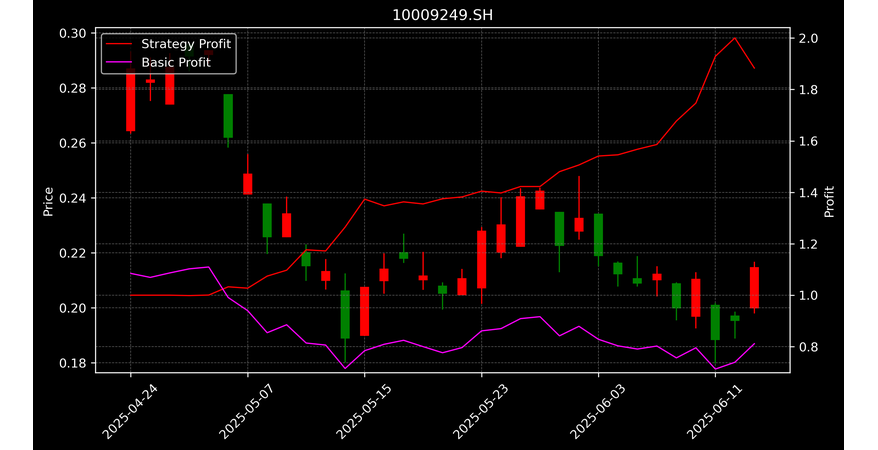Click the 0.22 price tick label
The width and height of the screenshot is (878, 450).
pyautogui.click(x=73, y=253)
